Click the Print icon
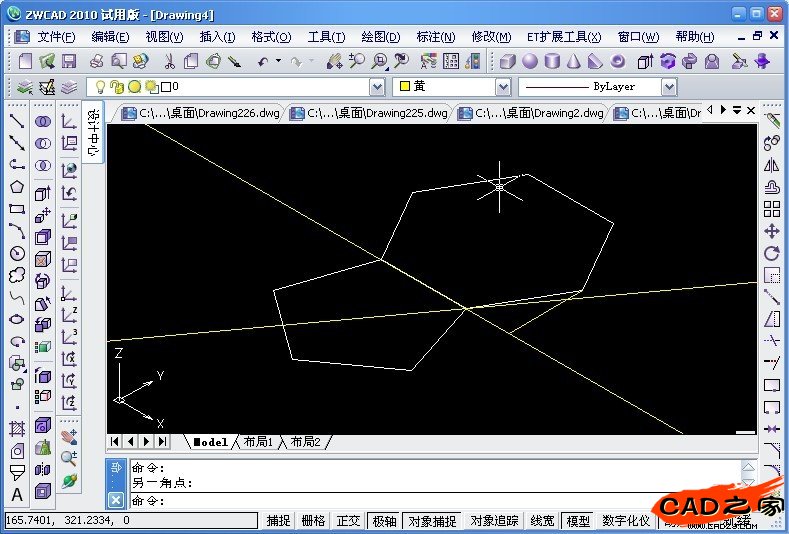Screen dimensions: 789x534 pos(97,61)
